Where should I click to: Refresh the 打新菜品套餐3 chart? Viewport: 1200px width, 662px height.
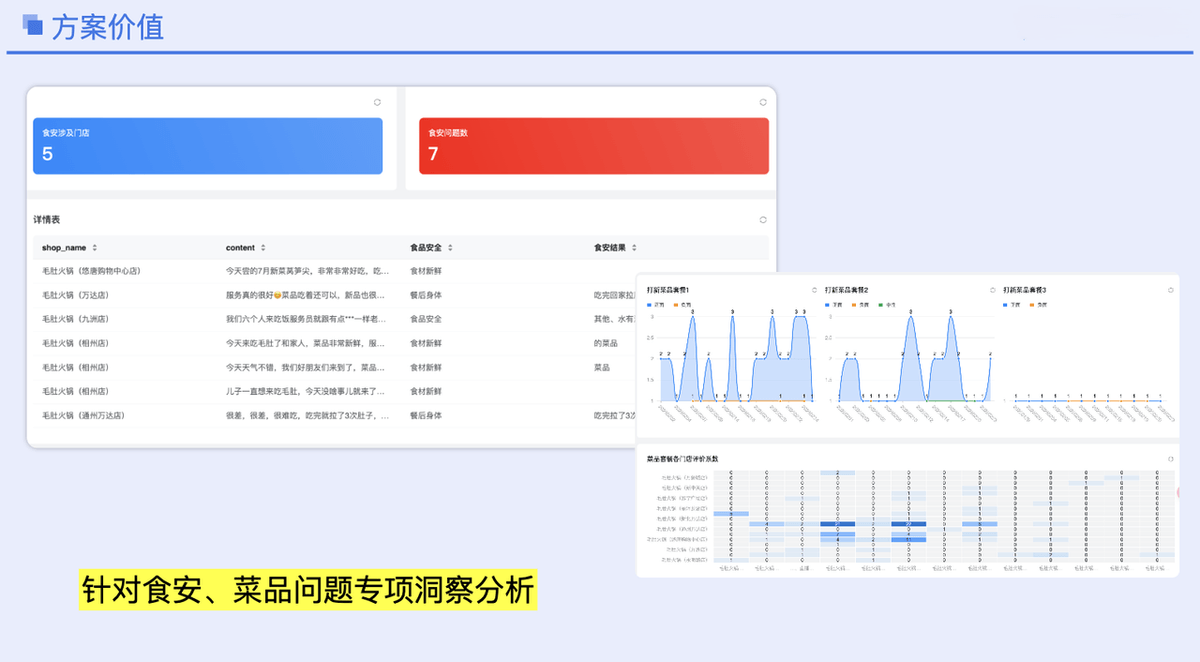point(1172,288)
